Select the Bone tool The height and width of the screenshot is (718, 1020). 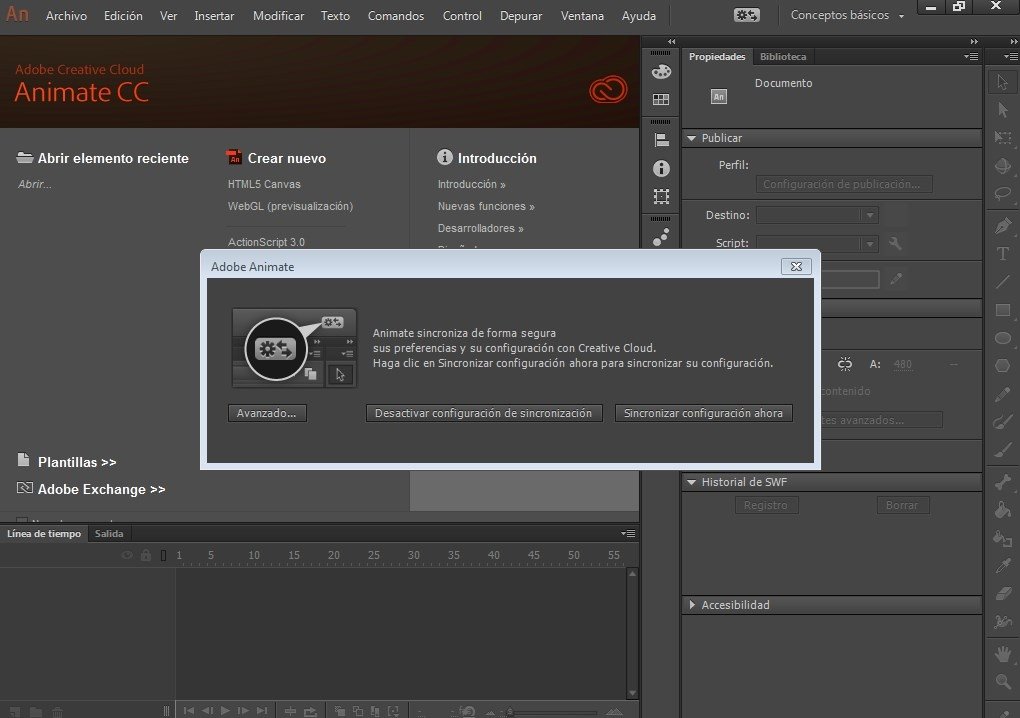(1002, 481)
